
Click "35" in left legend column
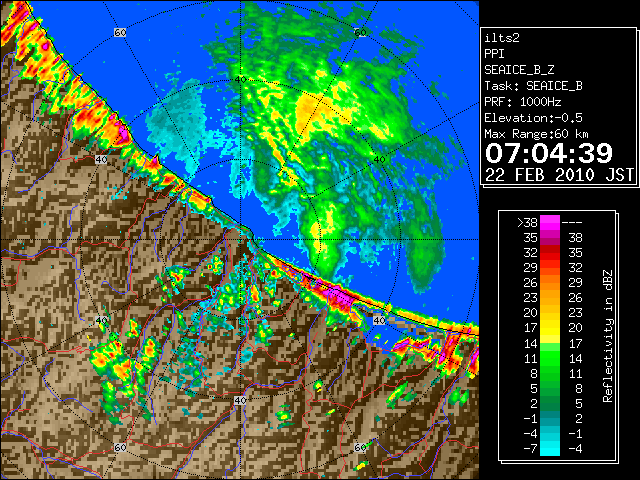coord(531,238)
